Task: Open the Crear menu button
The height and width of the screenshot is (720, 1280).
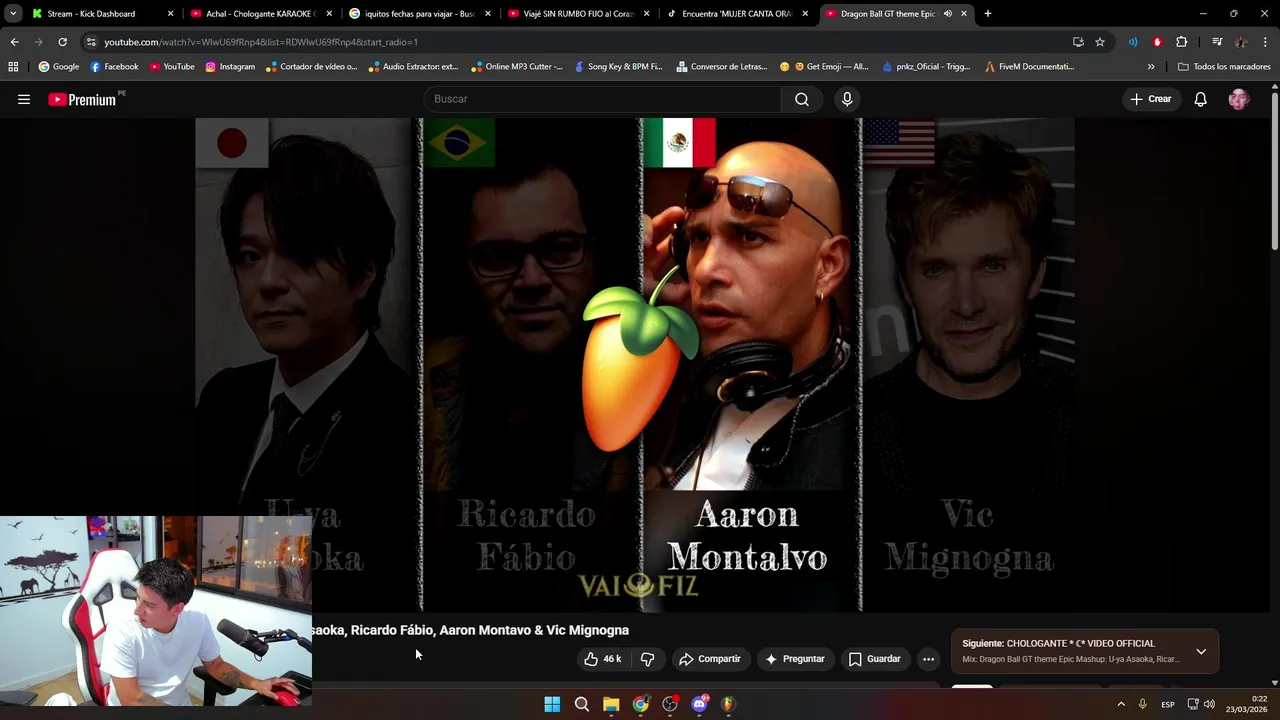Action: pos(1151,99)
